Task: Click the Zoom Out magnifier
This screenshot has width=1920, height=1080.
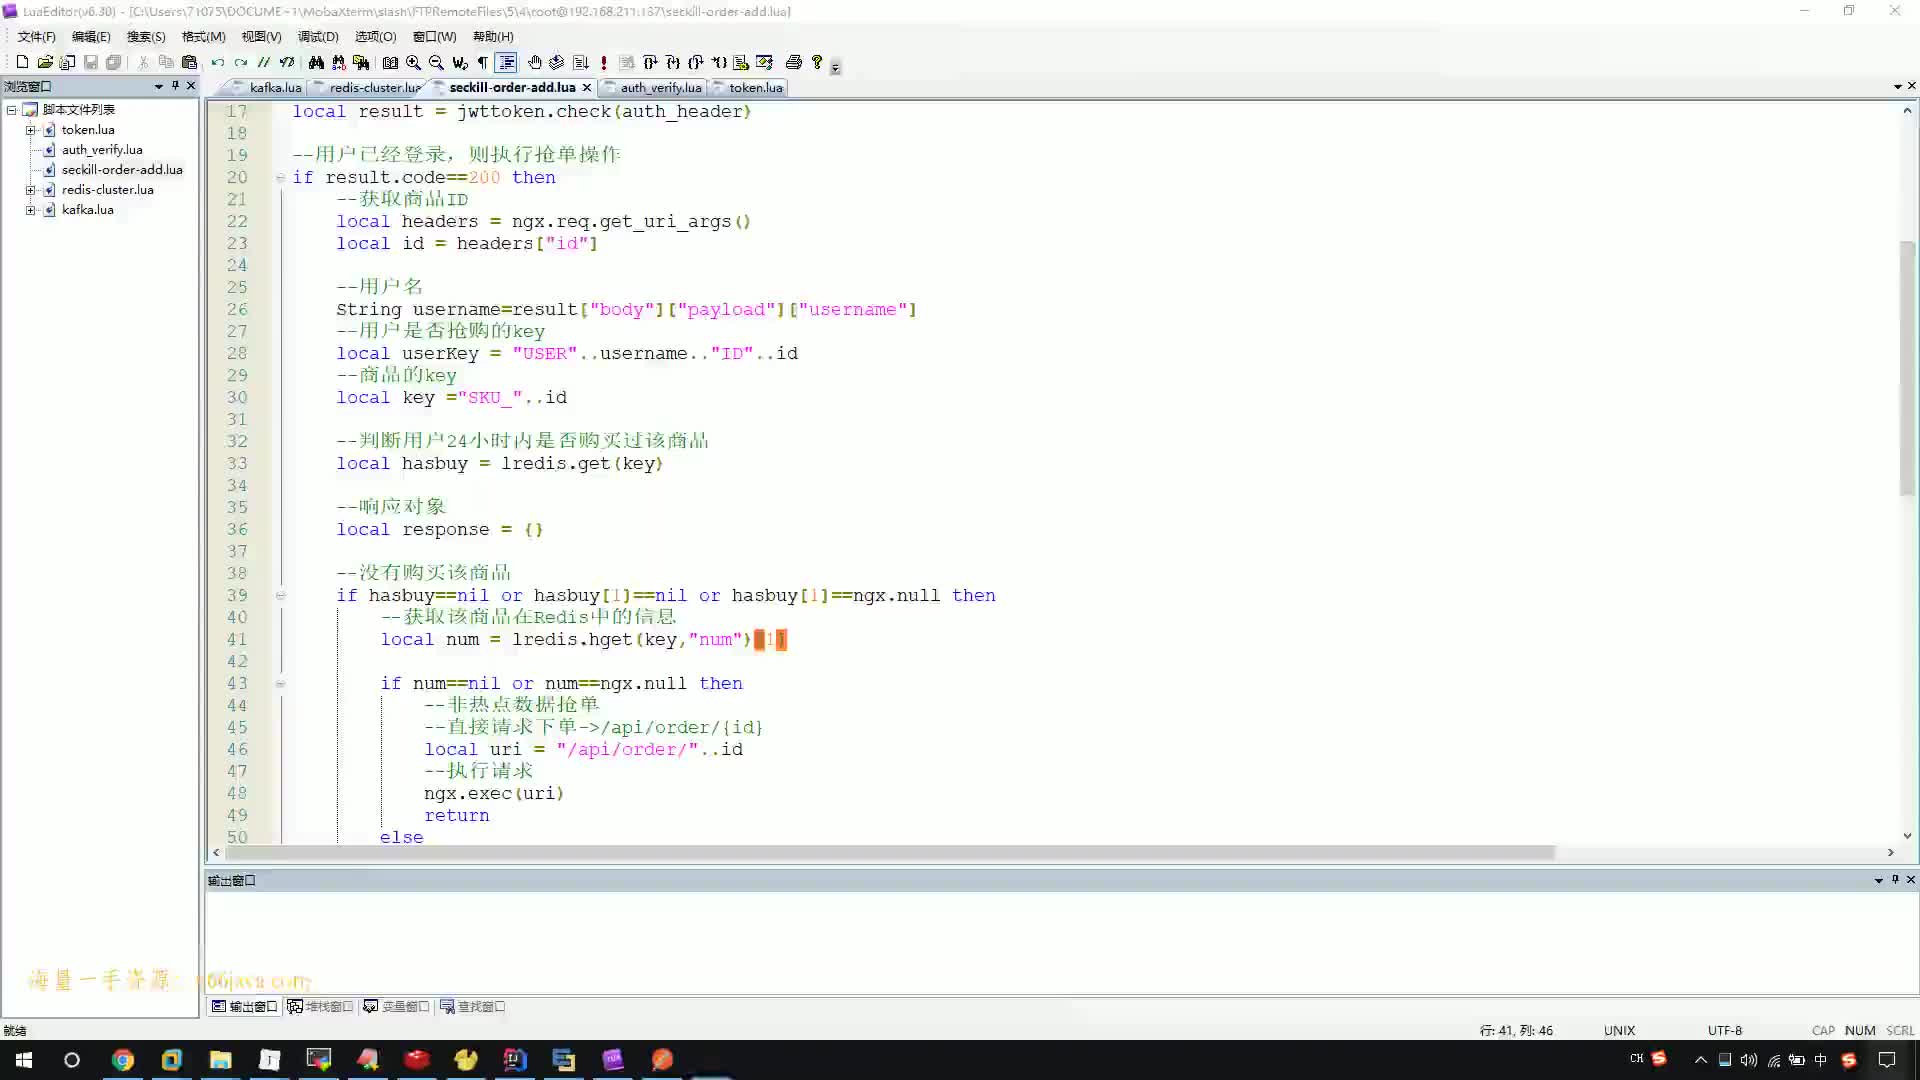Action: [436, 62]
